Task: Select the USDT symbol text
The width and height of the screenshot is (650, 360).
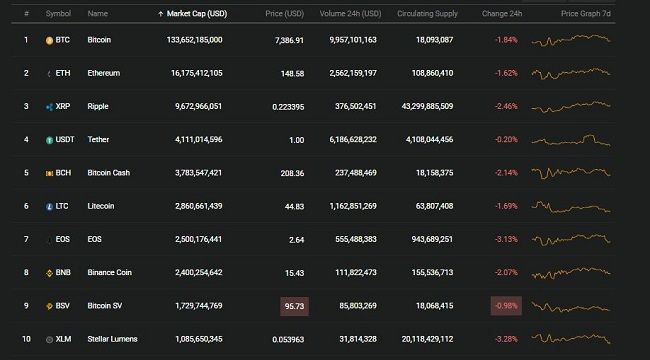Action: (x=65, y=139)
